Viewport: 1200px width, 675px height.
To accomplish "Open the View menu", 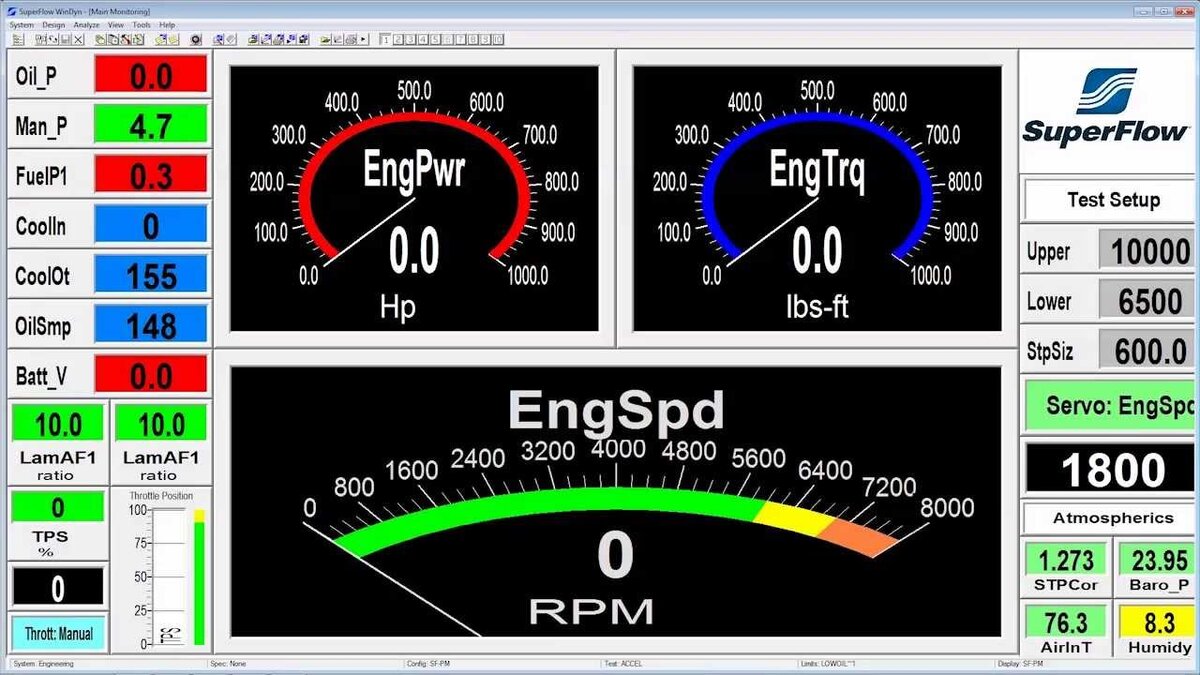I will (116, 24).
